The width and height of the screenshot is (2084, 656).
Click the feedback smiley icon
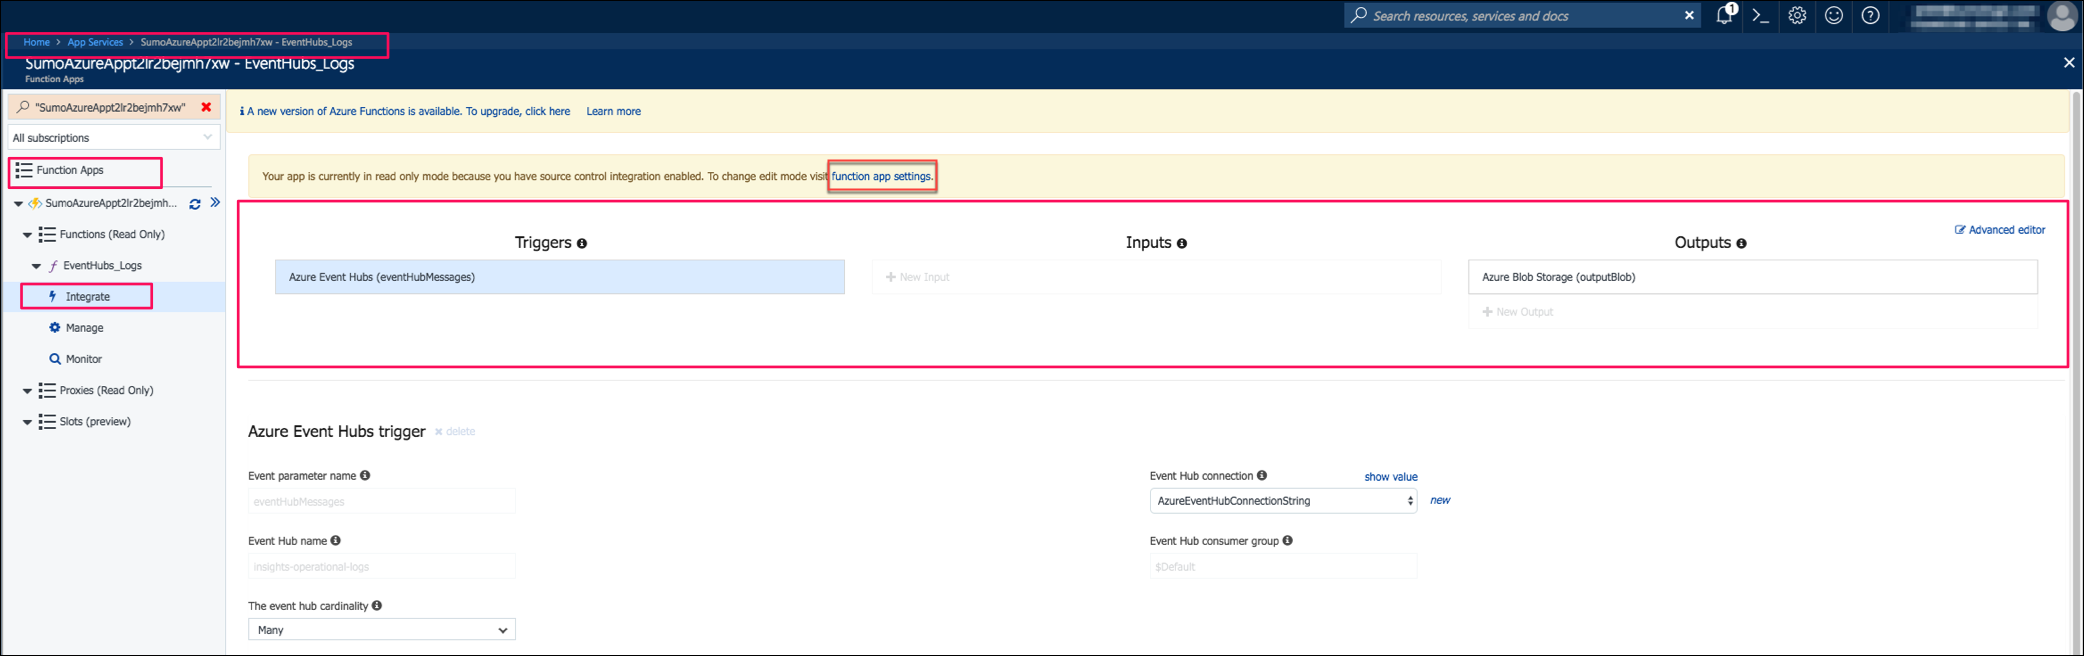point(1834,16)
